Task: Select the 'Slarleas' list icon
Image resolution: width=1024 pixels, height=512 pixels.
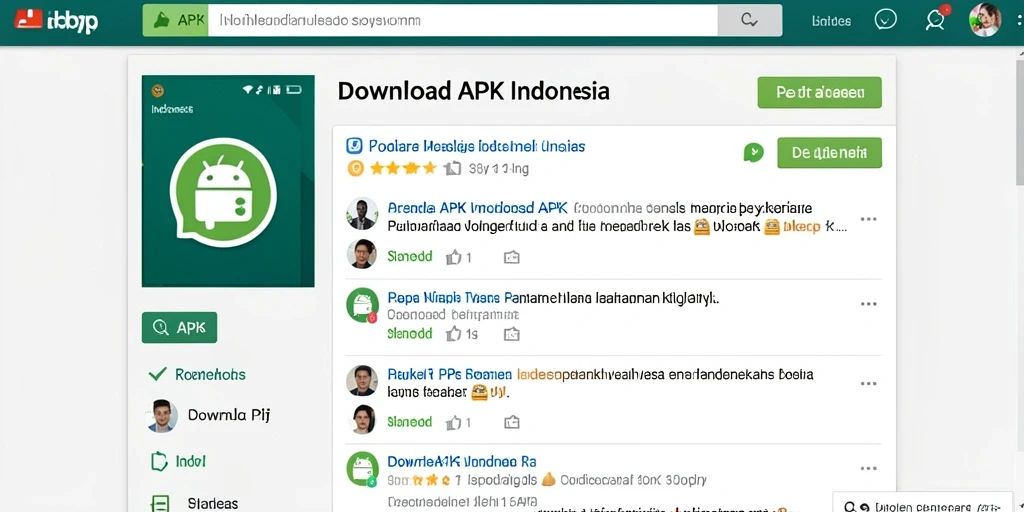Action: pos(159,504)
